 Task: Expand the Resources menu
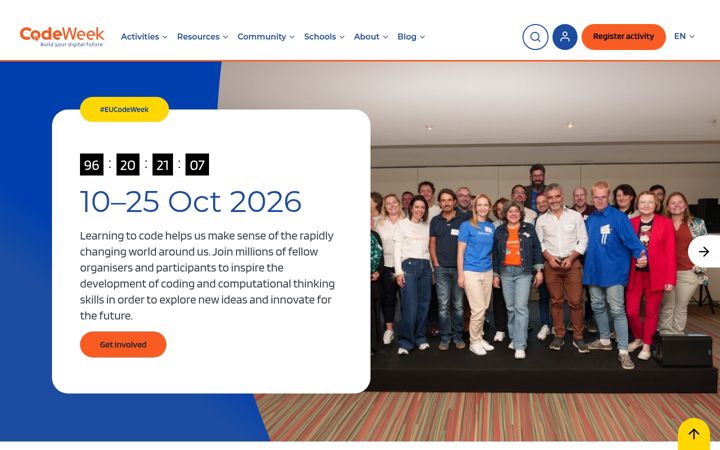click(x=202, y=37)
